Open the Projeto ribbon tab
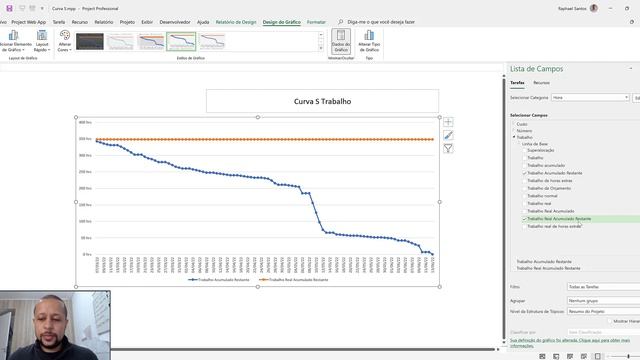 (127, 22)
